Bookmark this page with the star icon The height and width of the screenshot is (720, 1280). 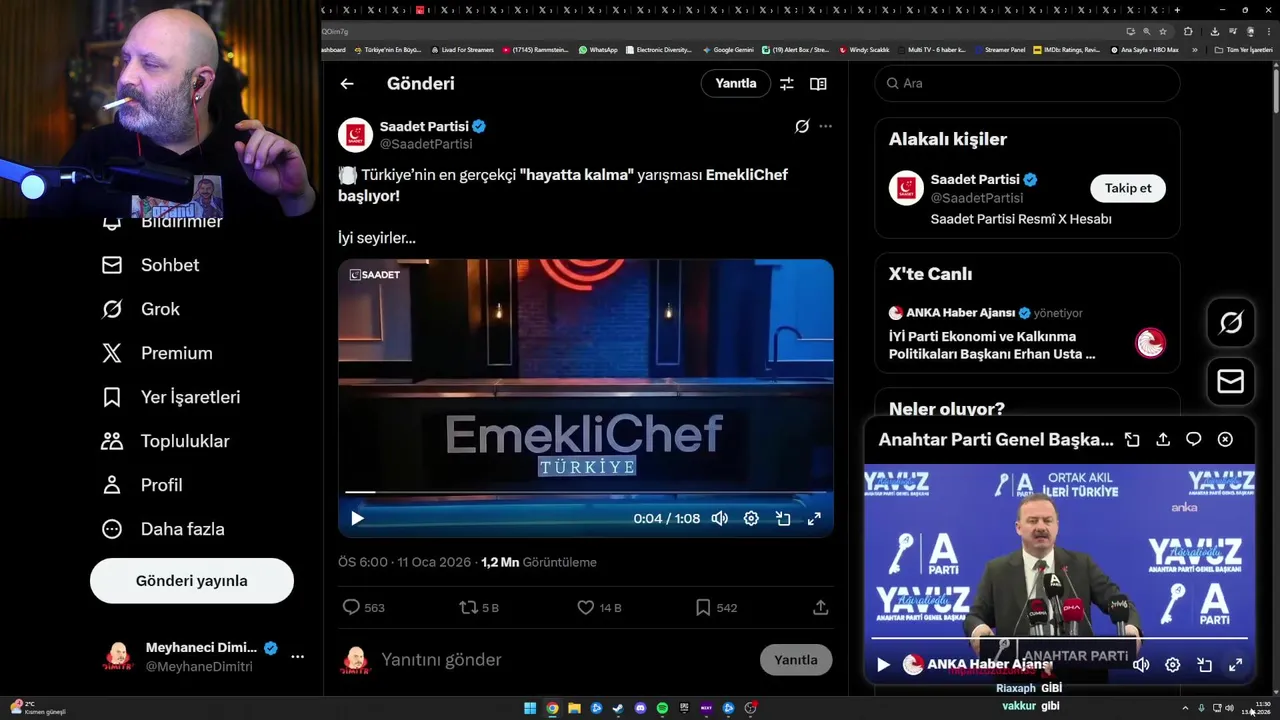(x=1163, y=32)
